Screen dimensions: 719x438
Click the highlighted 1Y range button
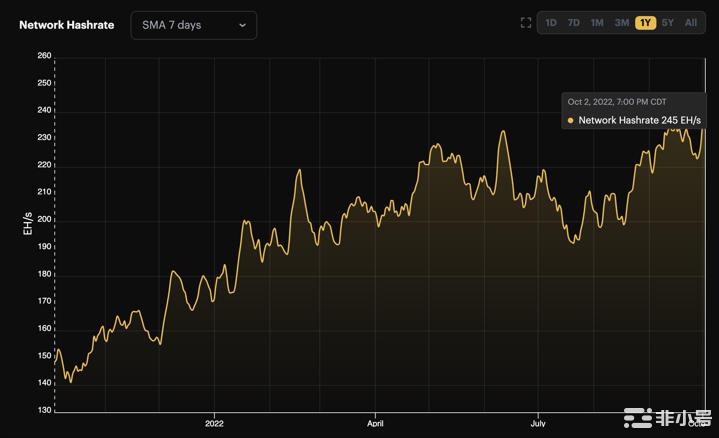(x=645, y=23)
